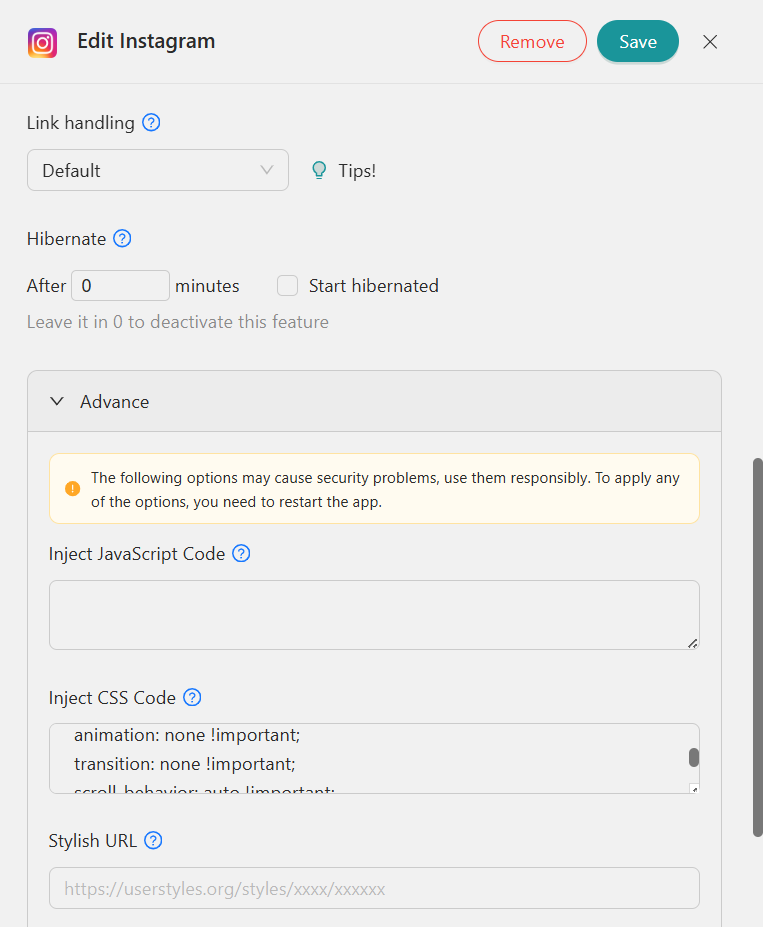Open the Default link handling dropdown
The height and width of the screenshot is (927, 763).
pos(157,170)
